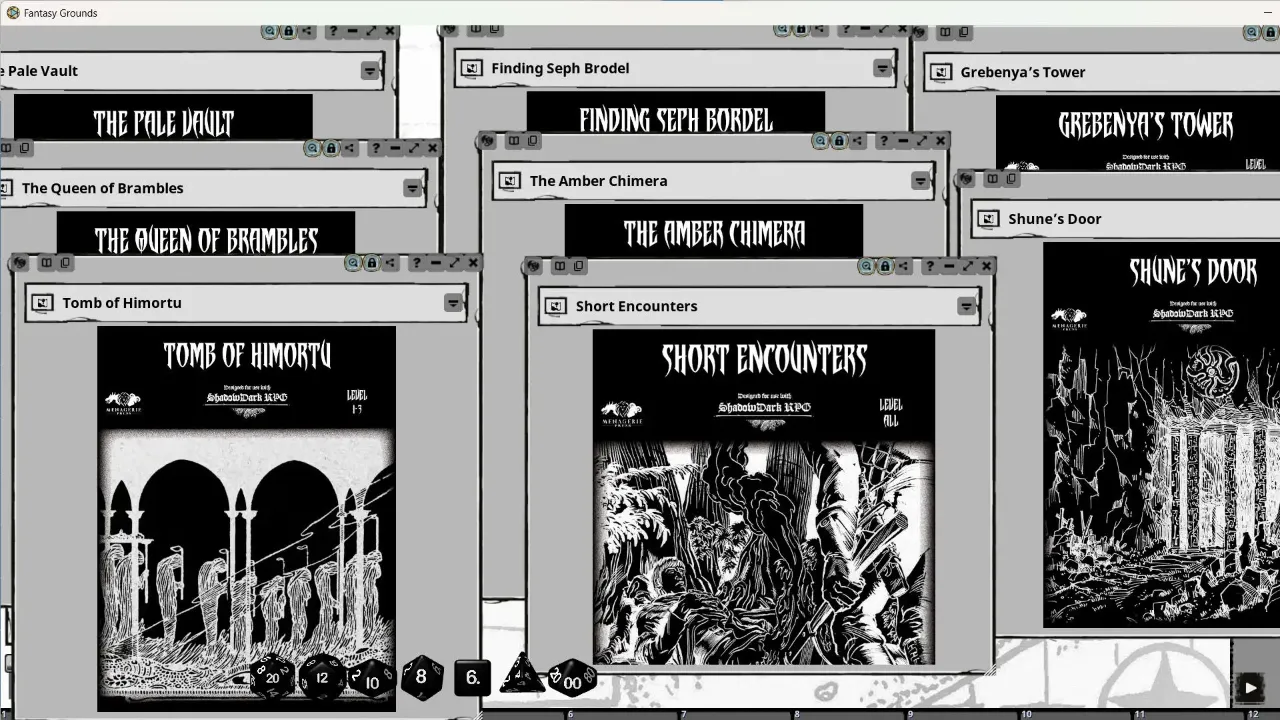Roll the percentile 00 die

coord(572,680)
